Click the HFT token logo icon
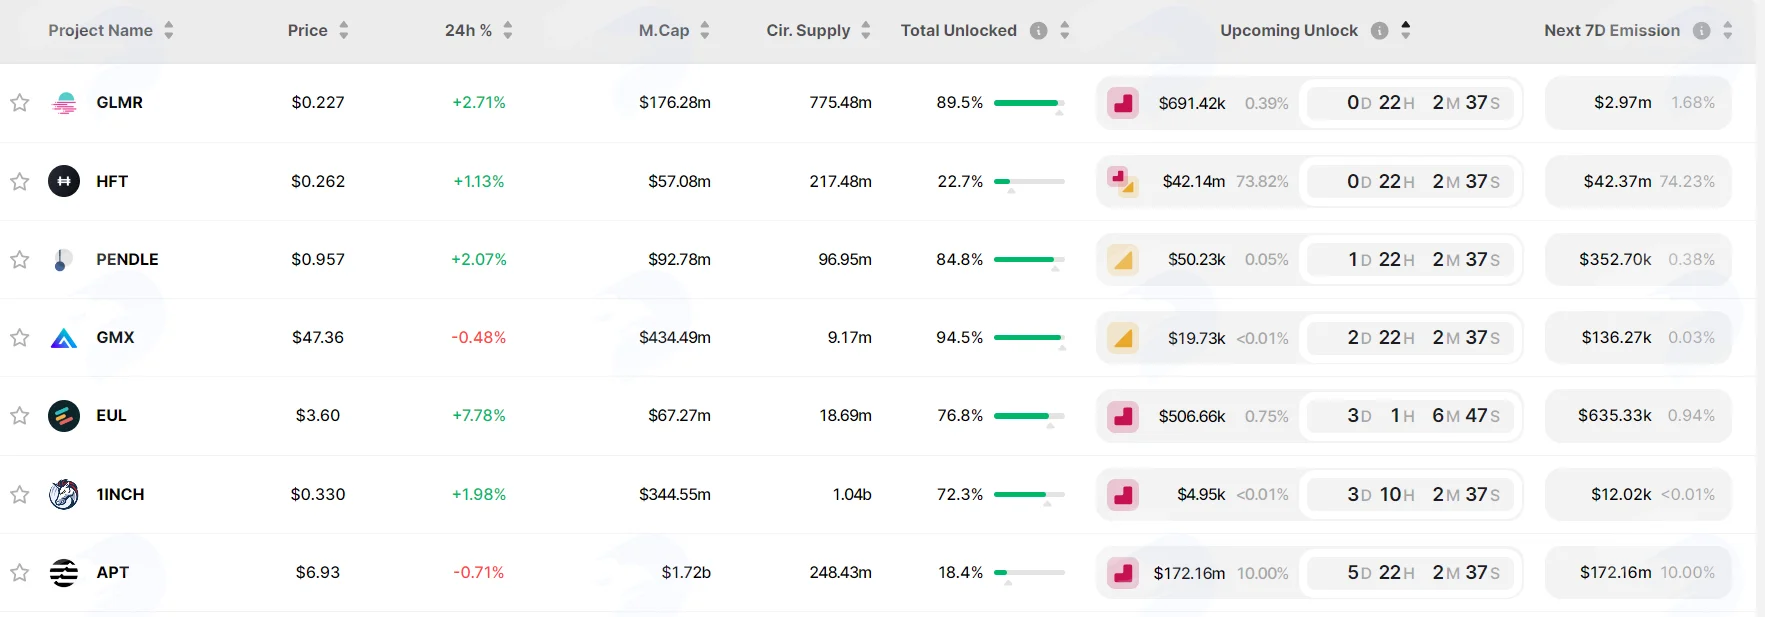1765x617 pixels. pyautogui.click(x=64, y=181)
